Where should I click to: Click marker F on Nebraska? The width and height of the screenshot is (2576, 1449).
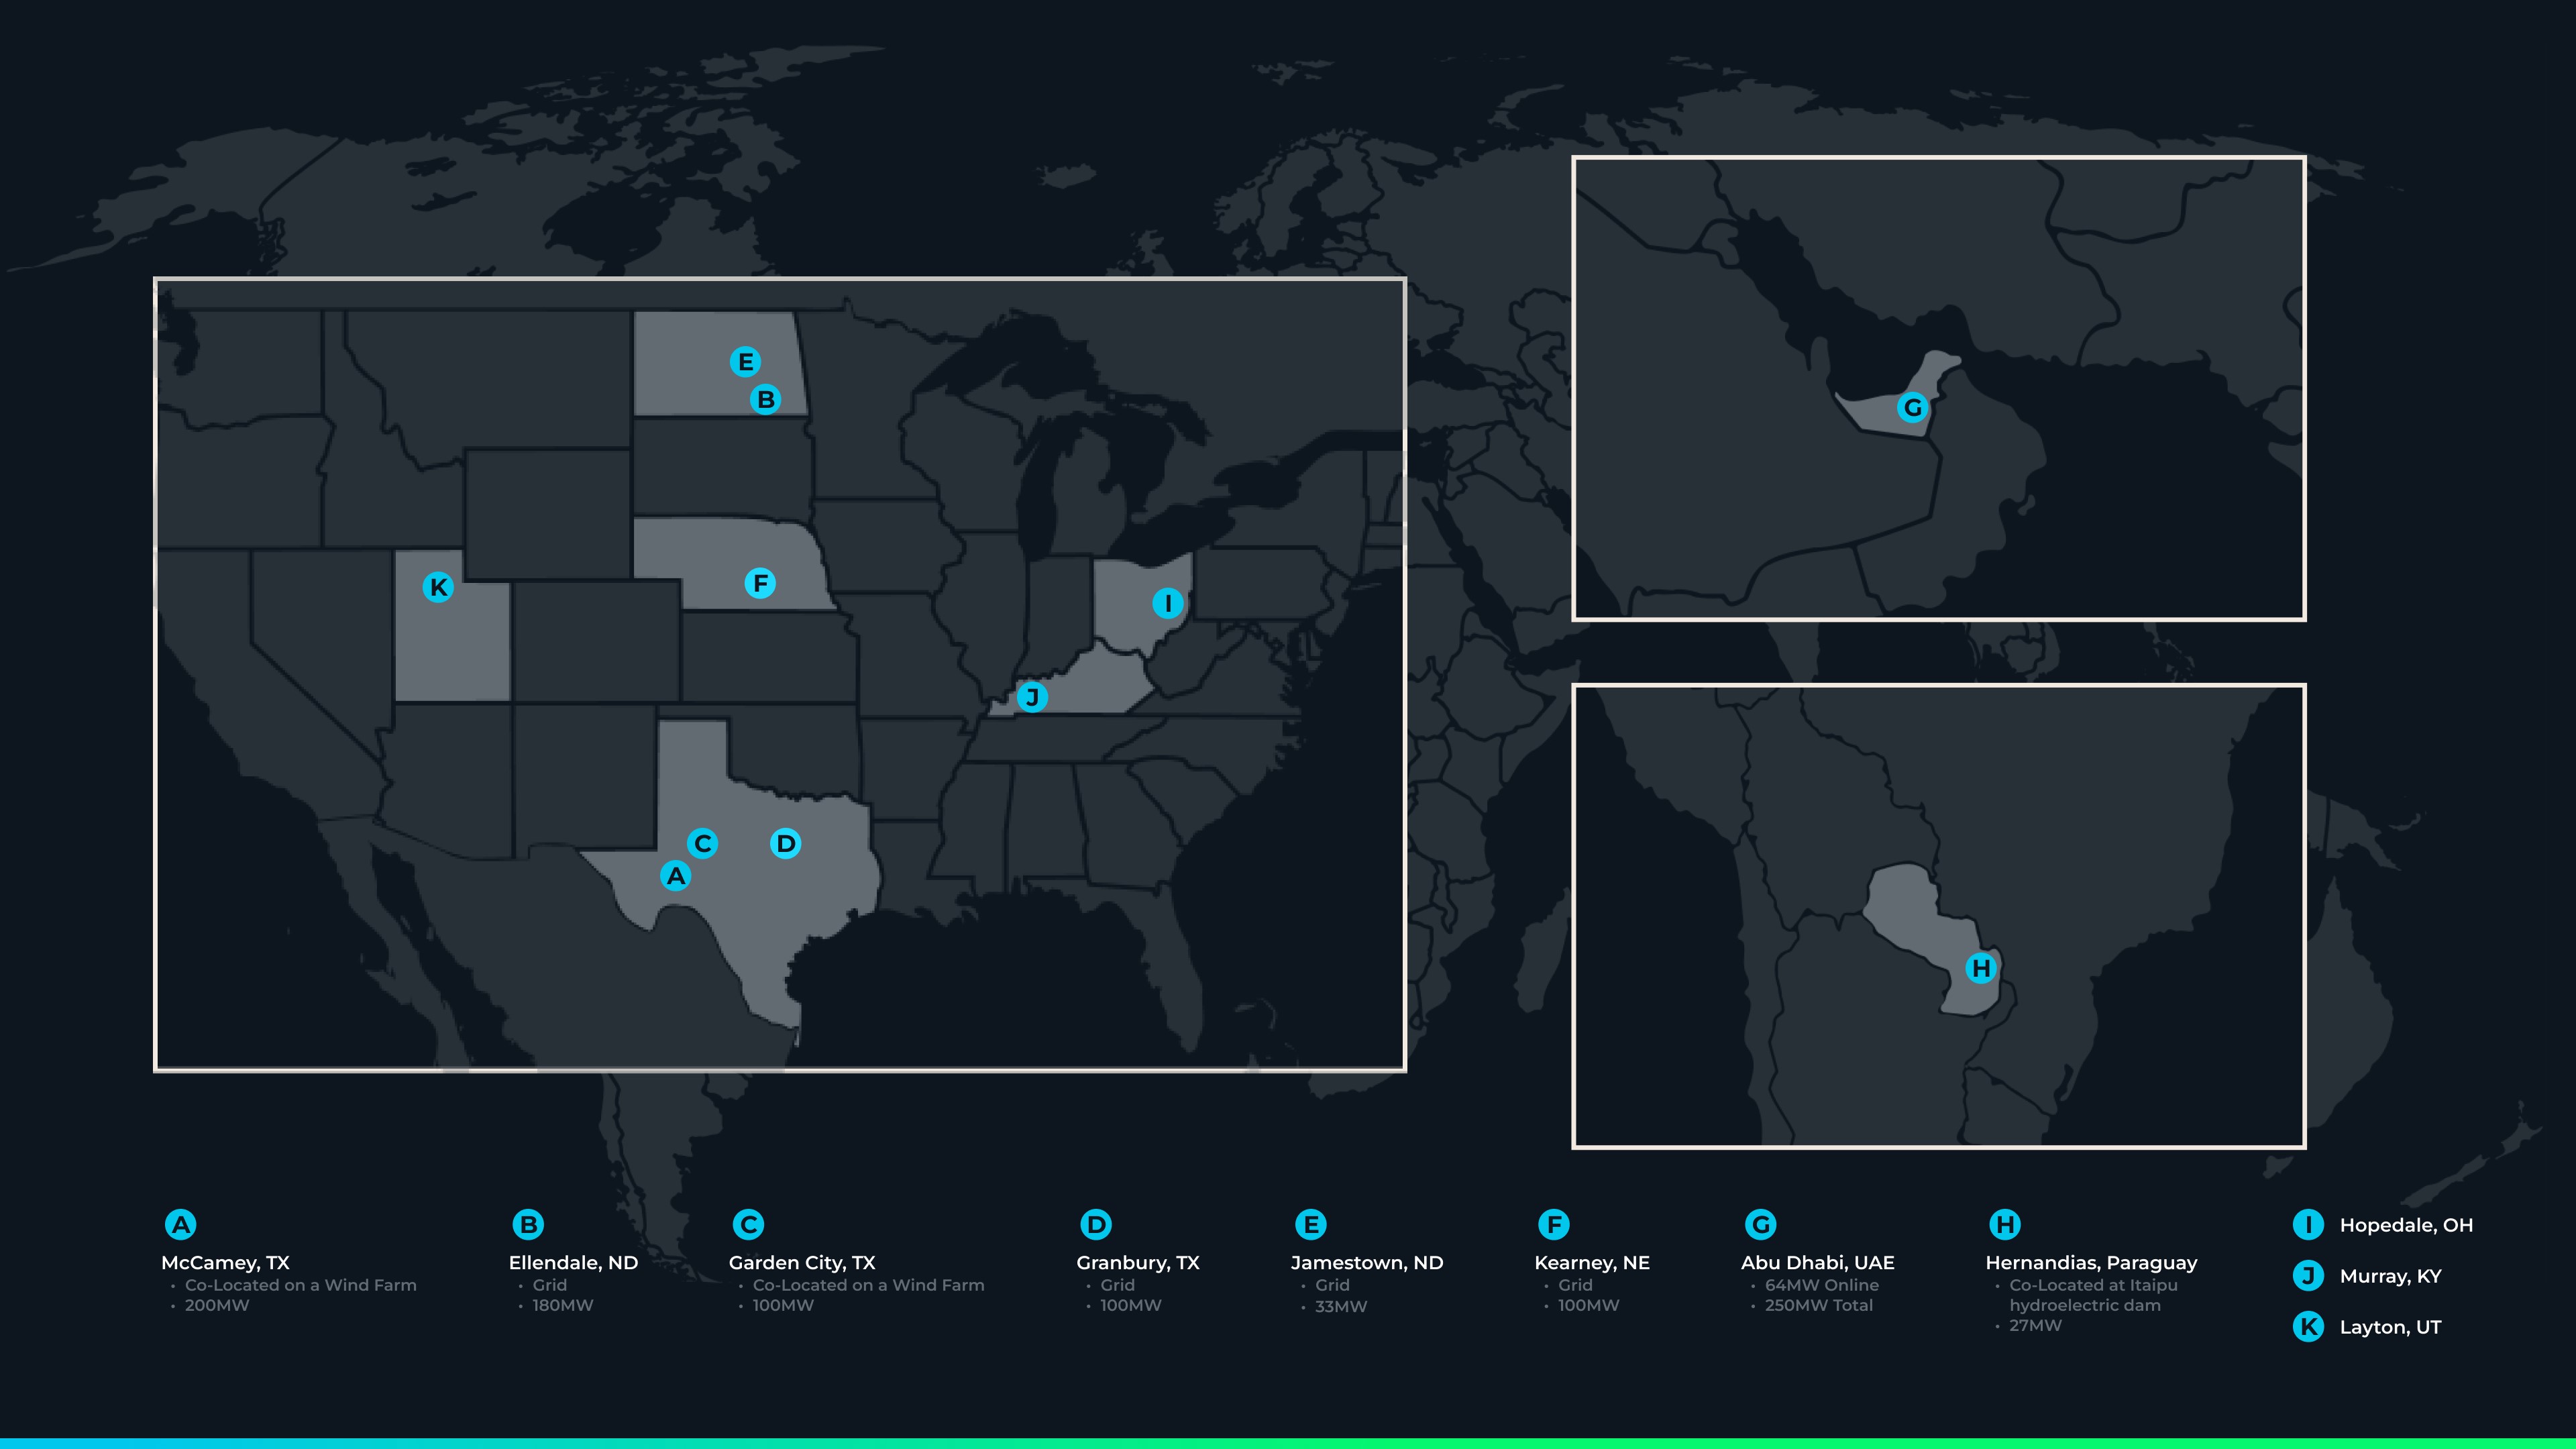coord(760,583)
